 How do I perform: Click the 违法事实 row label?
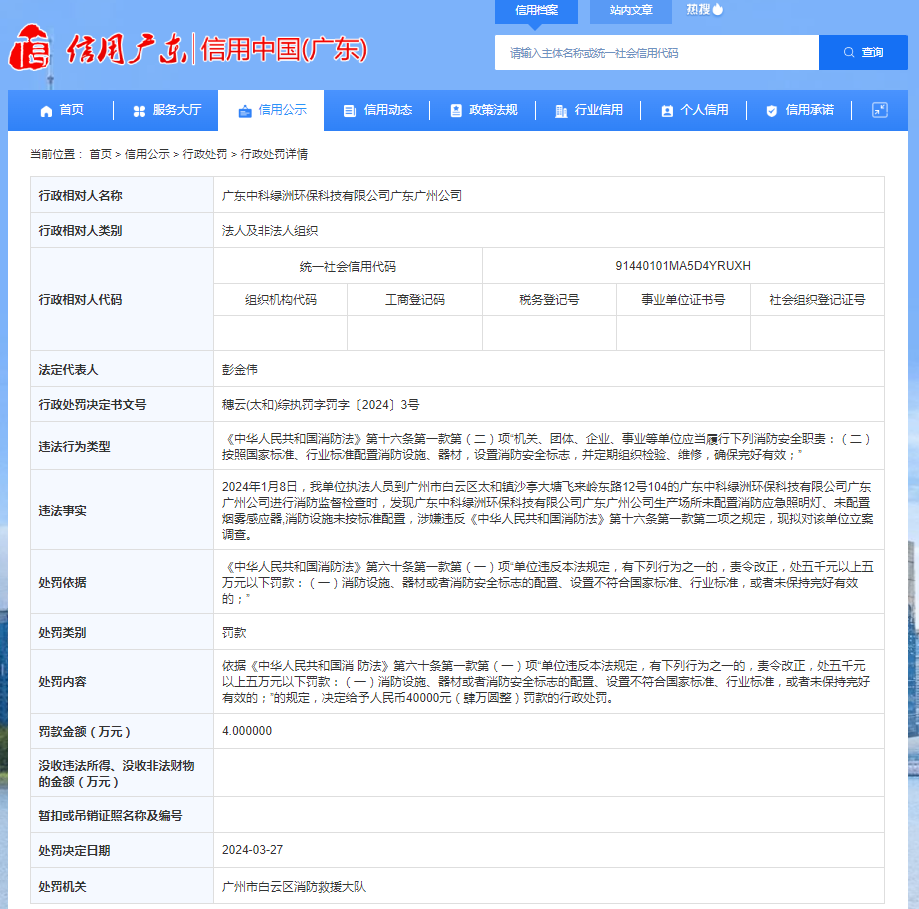(x=62, y=511)
